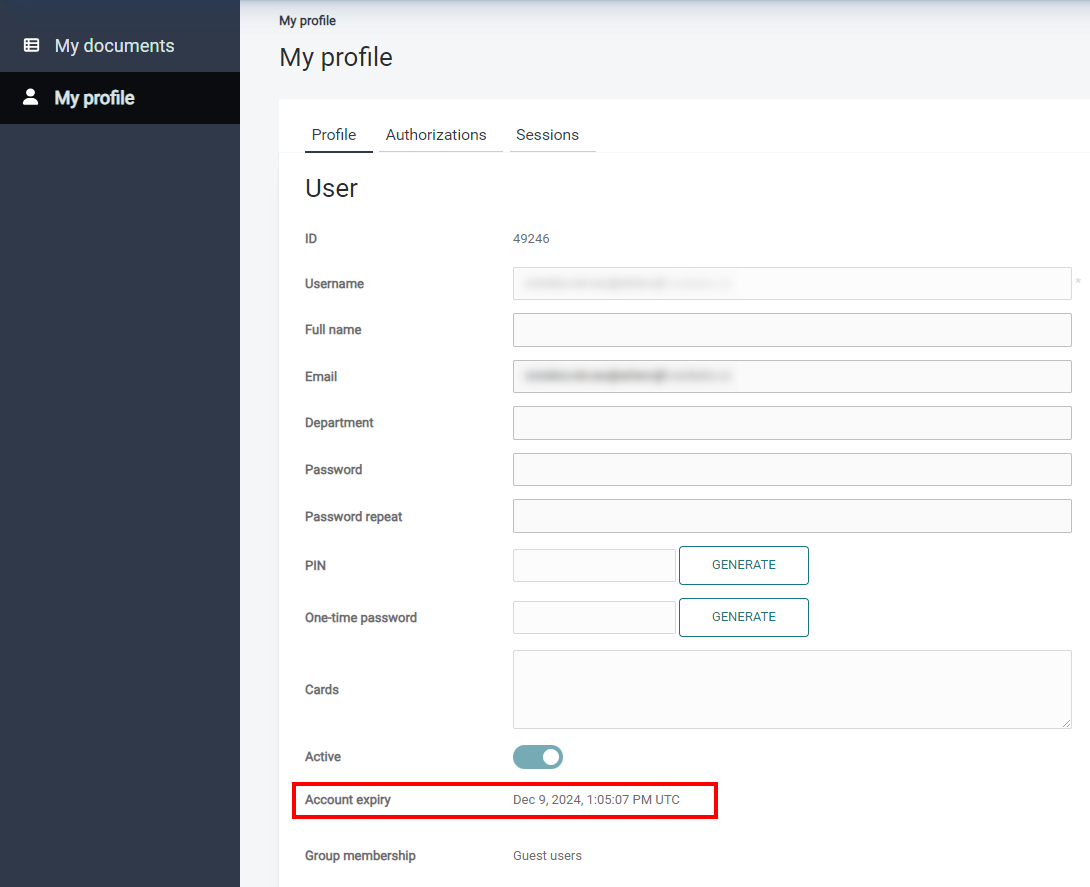Click inside the Cards text area
This screenshot has width=1090, height=887.
pyautogui.click(x=791, y=689)
